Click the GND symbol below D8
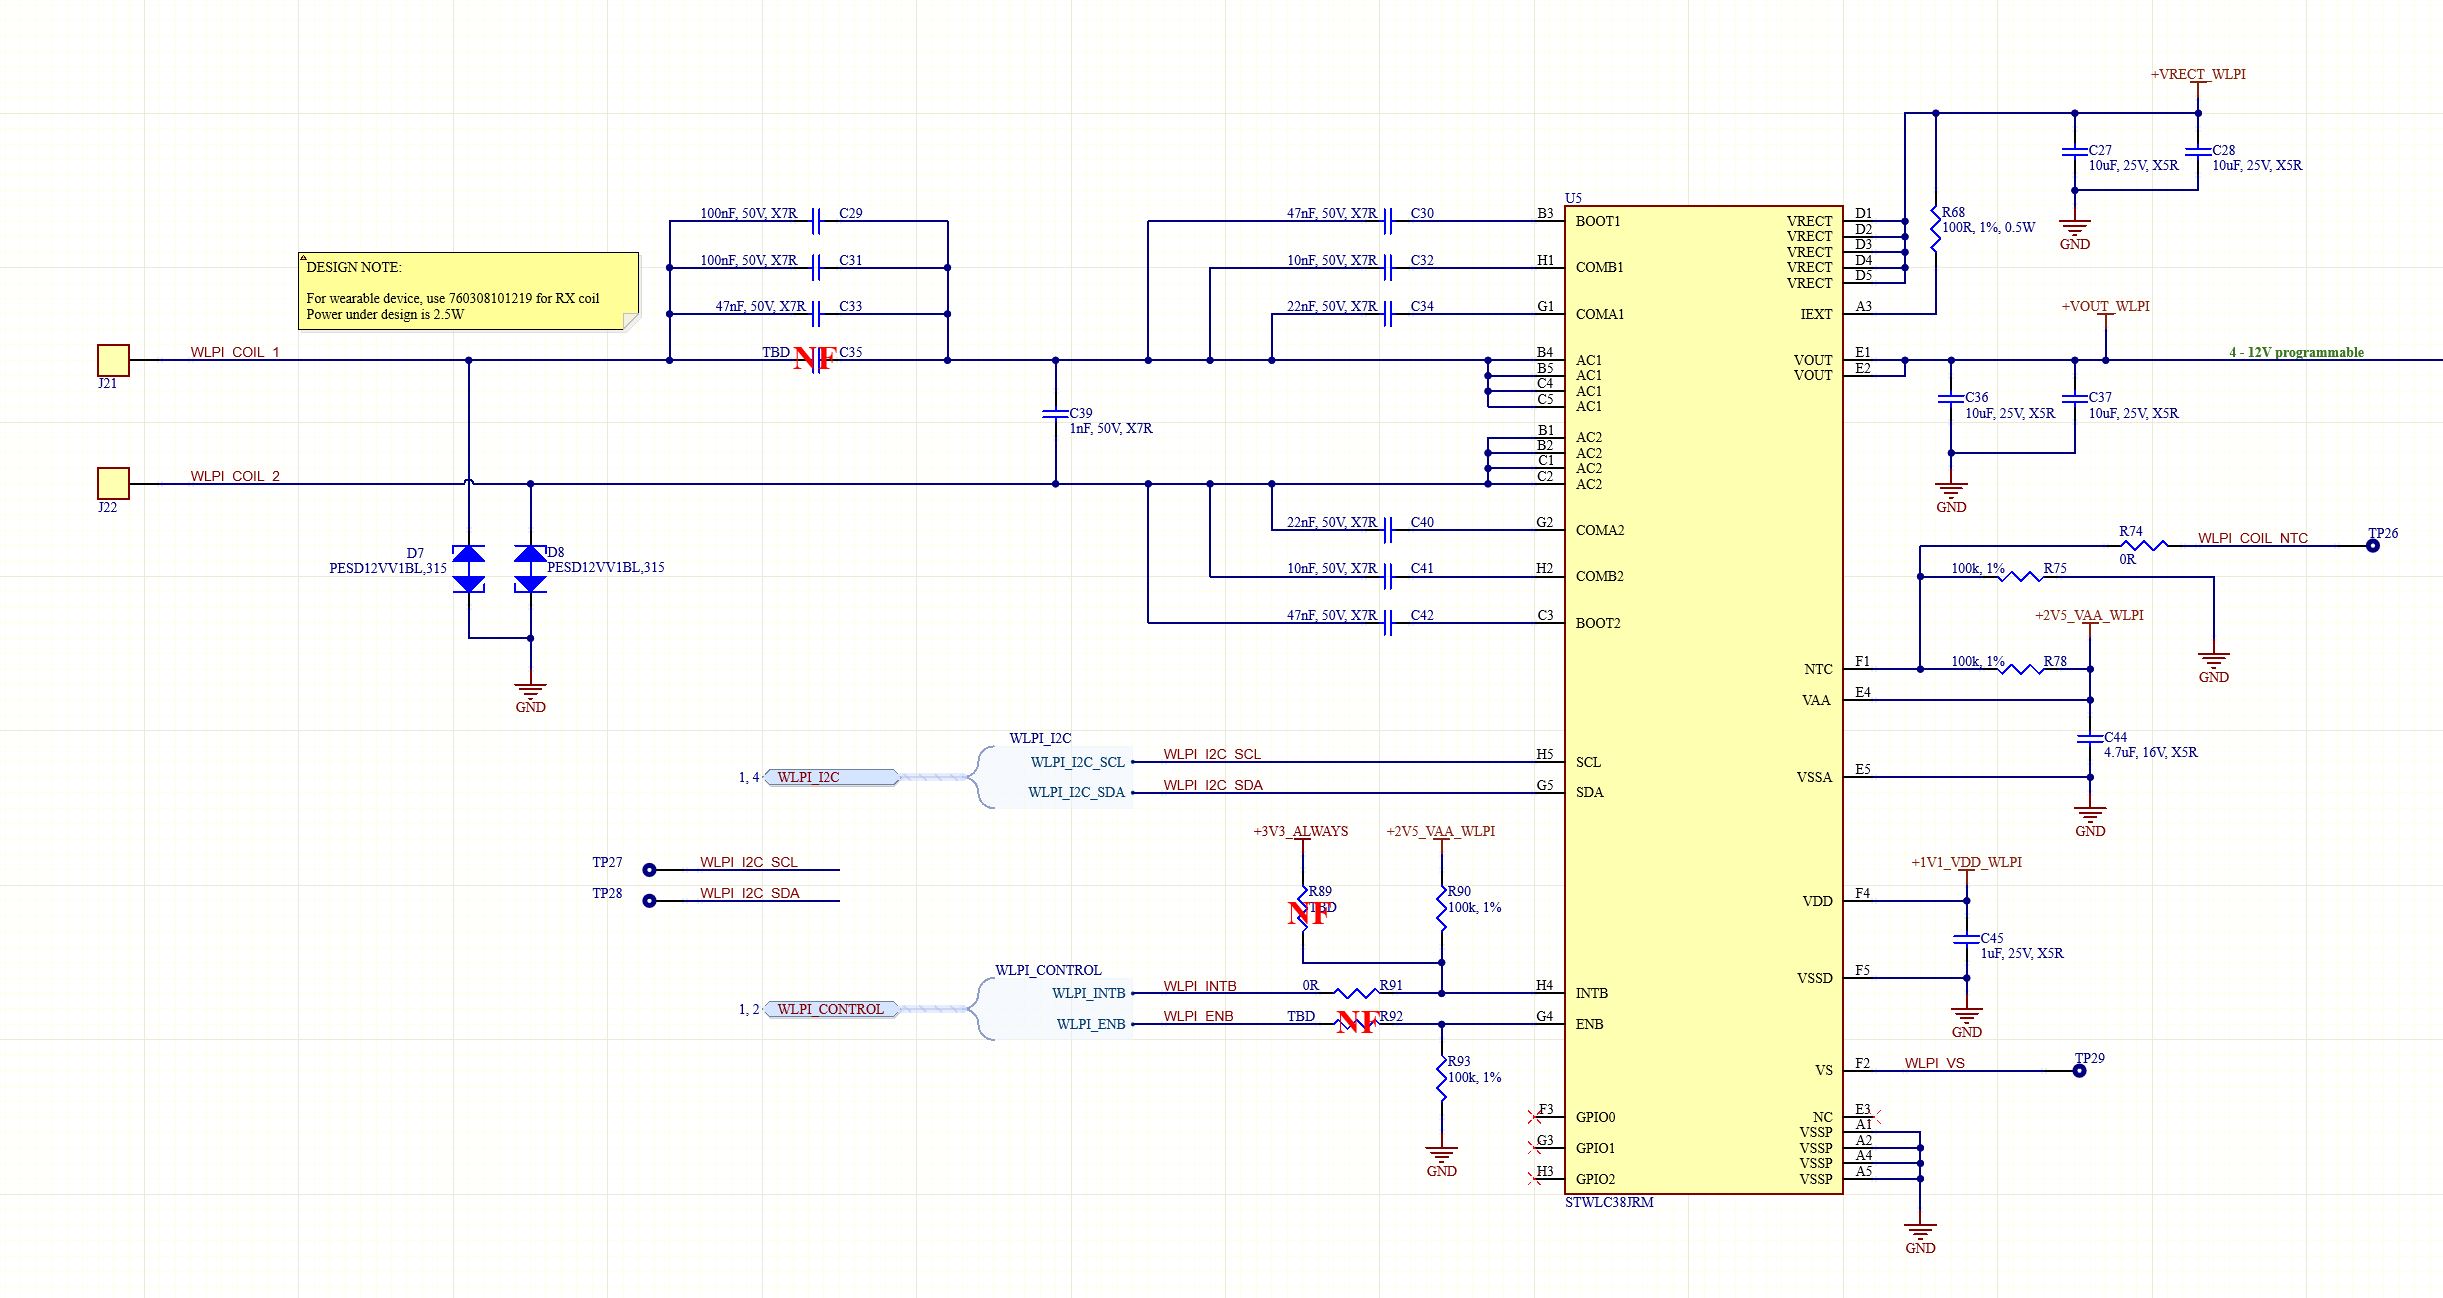This screenshot has width=2443, height=1298. pos(530,690)
